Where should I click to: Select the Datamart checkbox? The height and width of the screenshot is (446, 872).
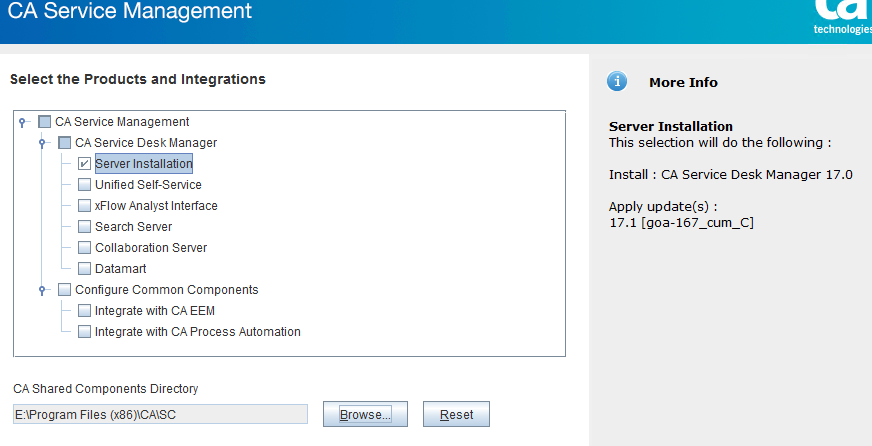coord(84,269)
